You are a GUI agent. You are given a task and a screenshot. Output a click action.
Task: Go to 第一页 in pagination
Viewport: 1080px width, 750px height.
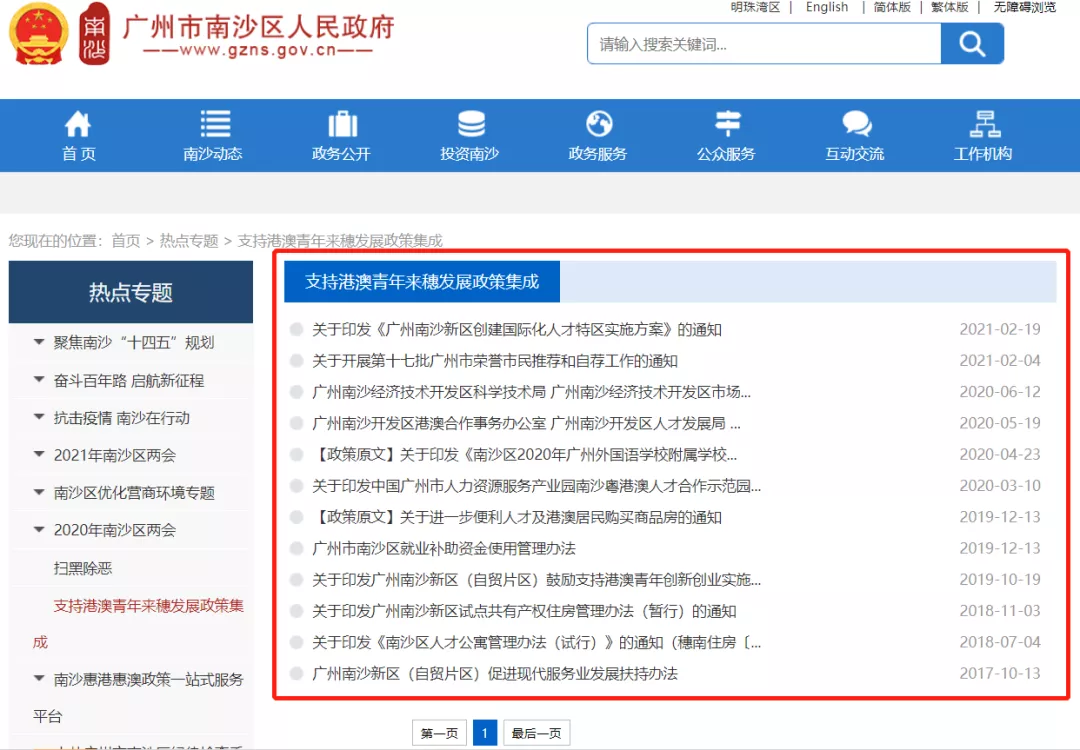439,733
